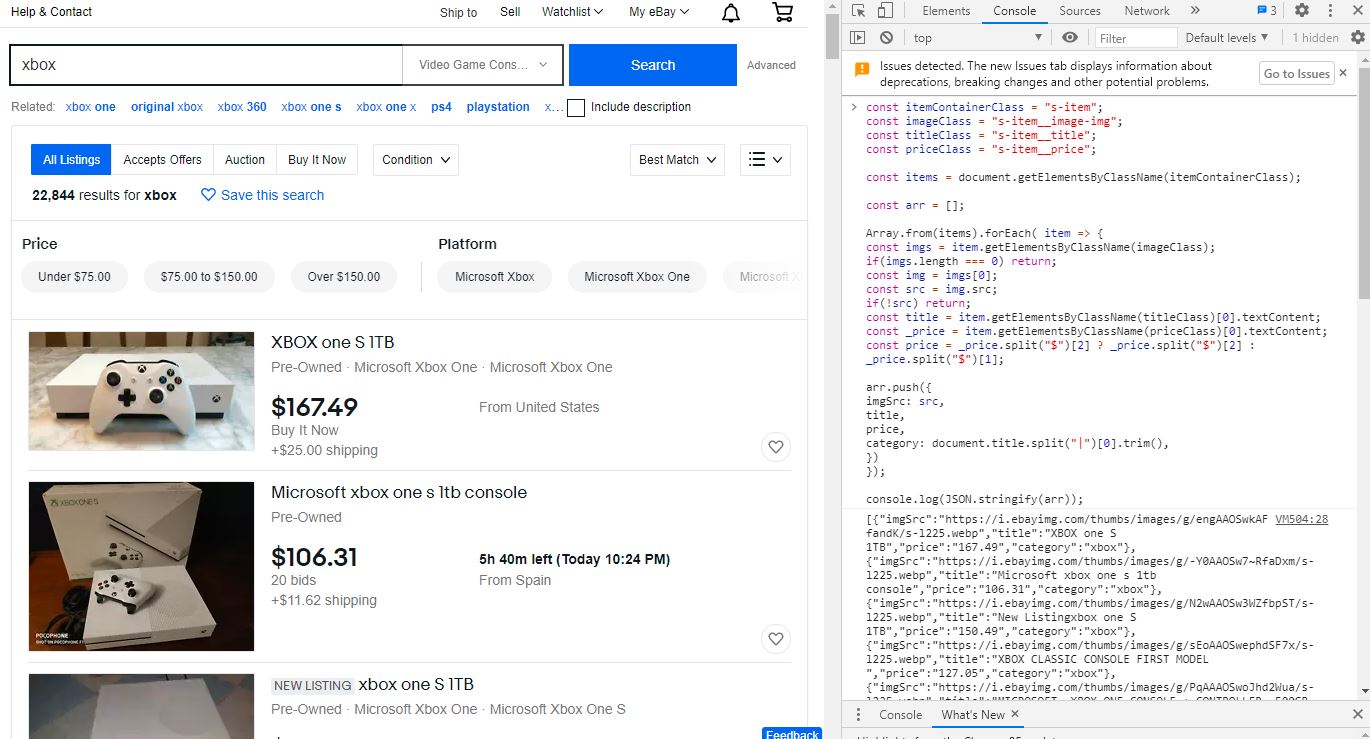This screenshot has height=739, width=1370.
Task: Select the Inspect element tool in DevTools
Action: pyautogui.click(x=858, y=10)
